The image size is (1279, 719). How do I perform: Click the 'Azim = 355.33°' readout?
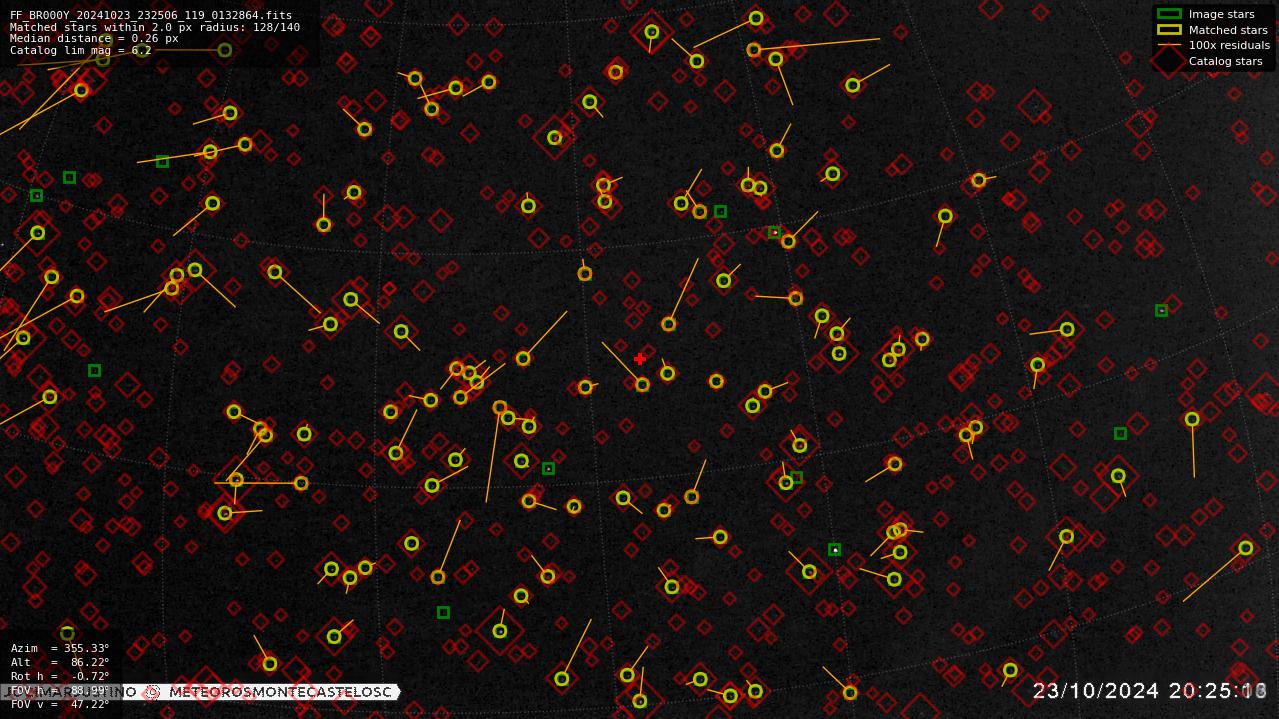pyautogui.click(x=60, y=648)
